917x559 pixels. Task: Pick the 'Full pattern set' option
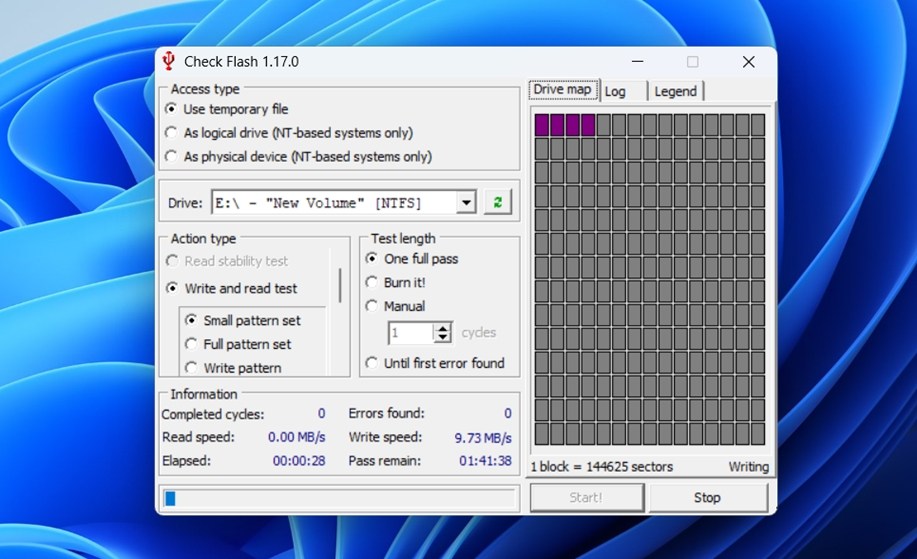191,344
